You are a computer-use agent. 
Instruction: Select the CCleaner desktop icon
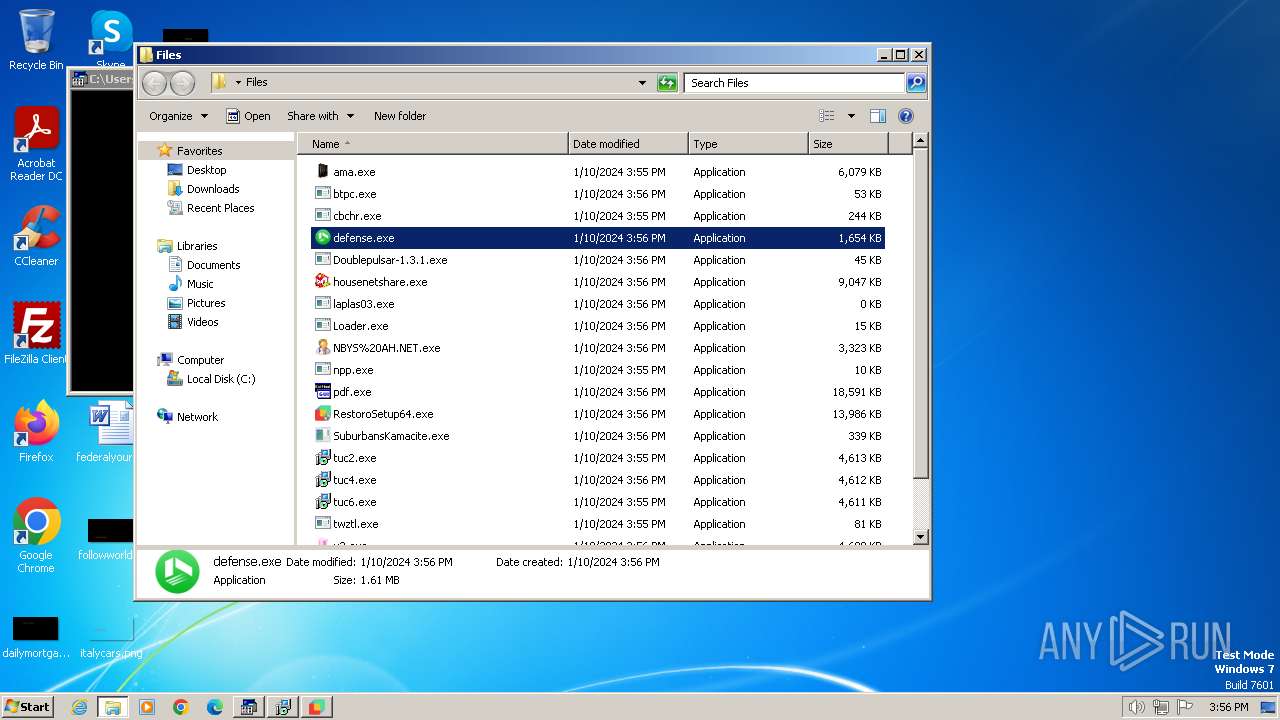pyautogui.click(x=36, y=236)
